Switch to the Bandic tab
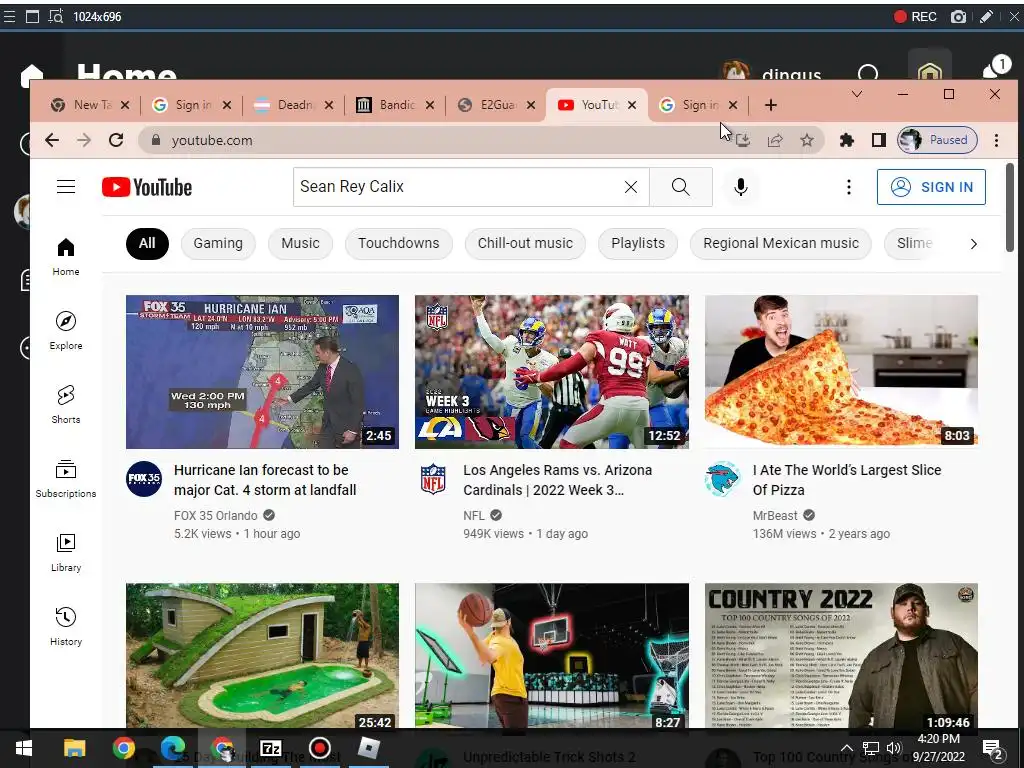 (394, 105)
